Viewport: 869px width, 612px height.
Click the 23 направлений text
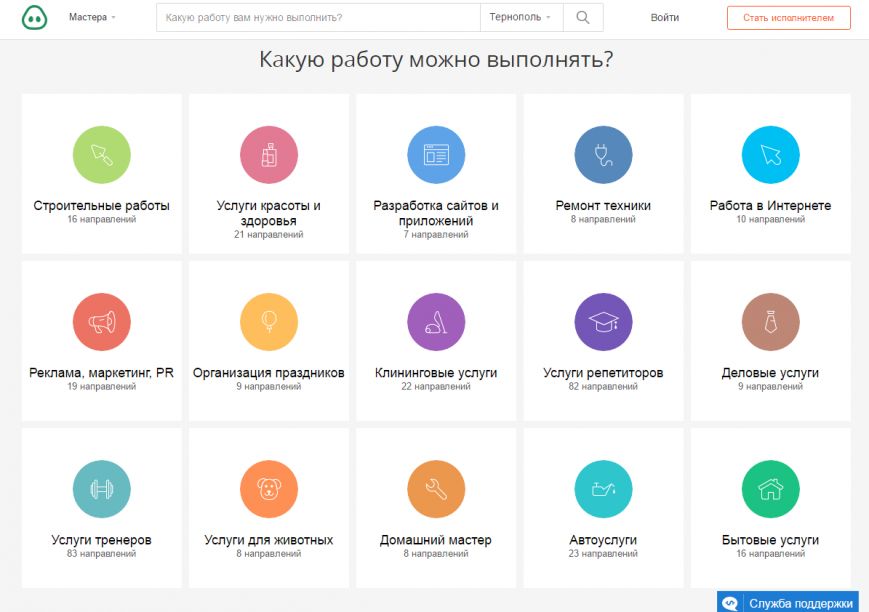(603, 553)
